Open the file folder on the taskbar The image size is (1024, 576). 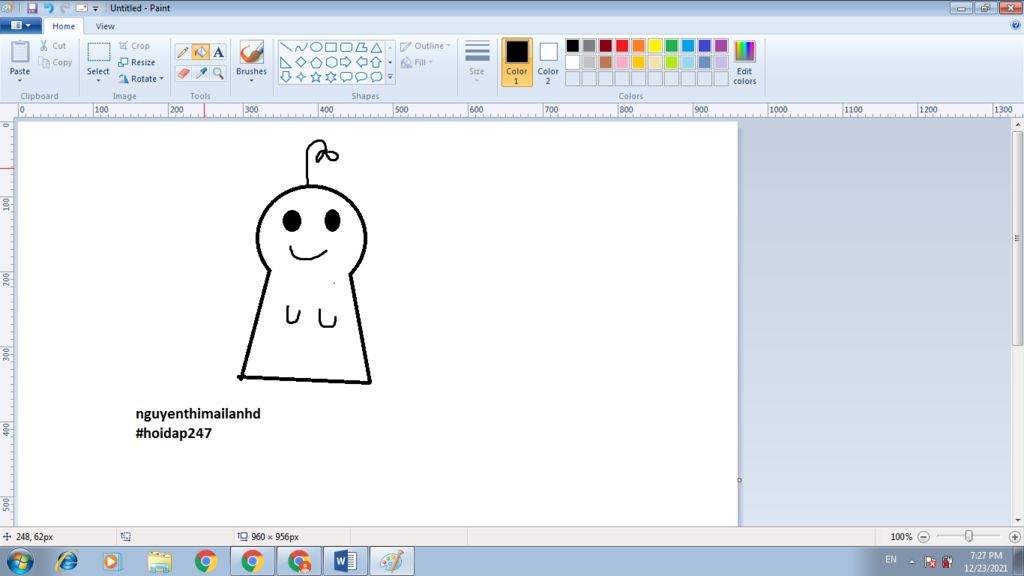(x=159, y=561)
